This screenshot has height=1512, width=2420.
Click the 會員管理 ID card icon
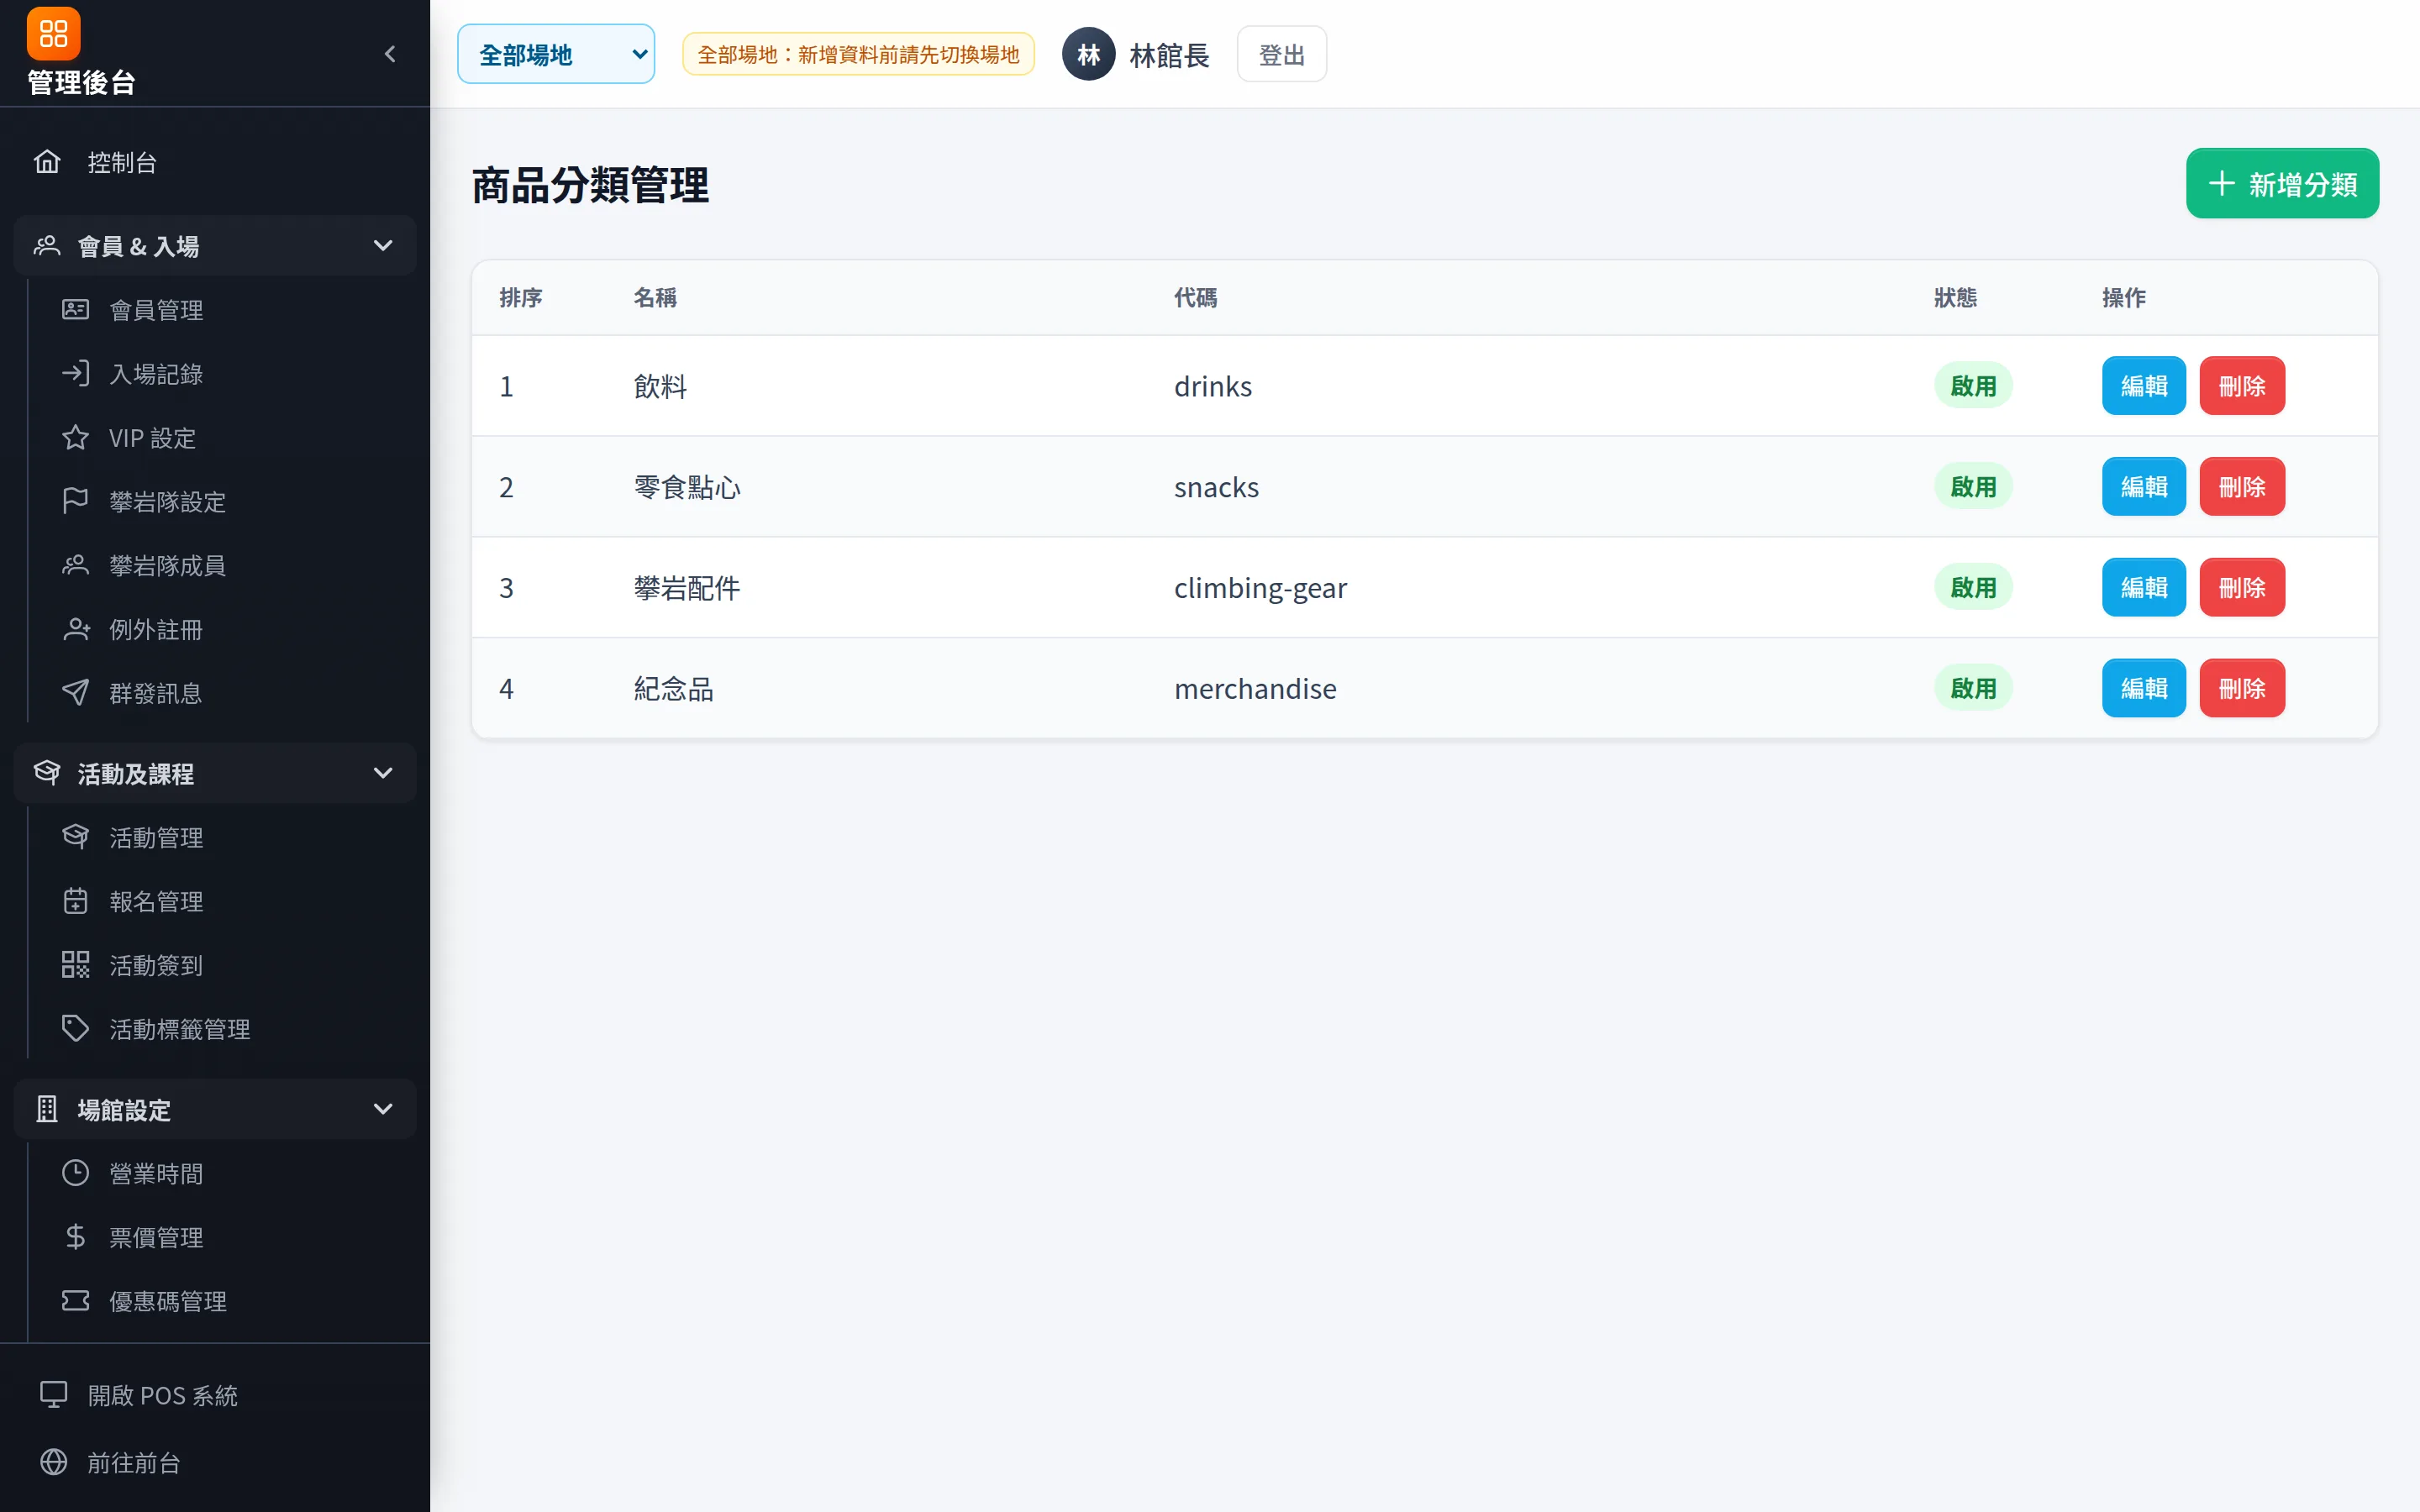click(75, 310)
